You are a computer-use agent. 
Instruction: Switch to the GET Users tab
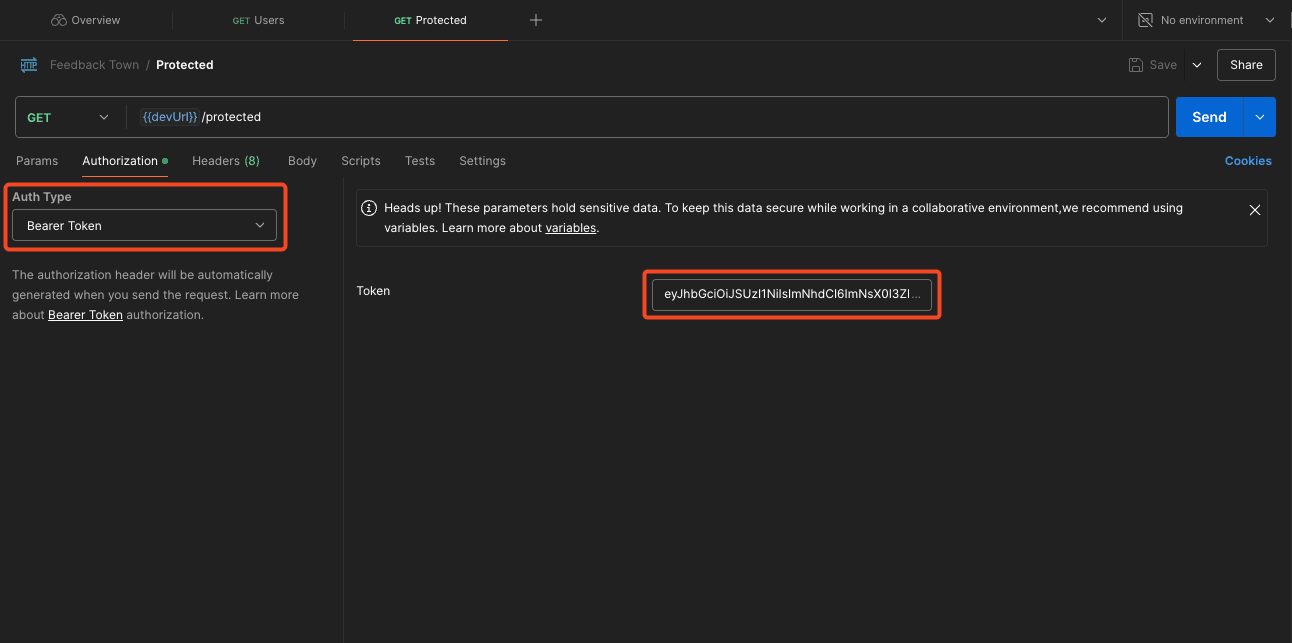258,20
